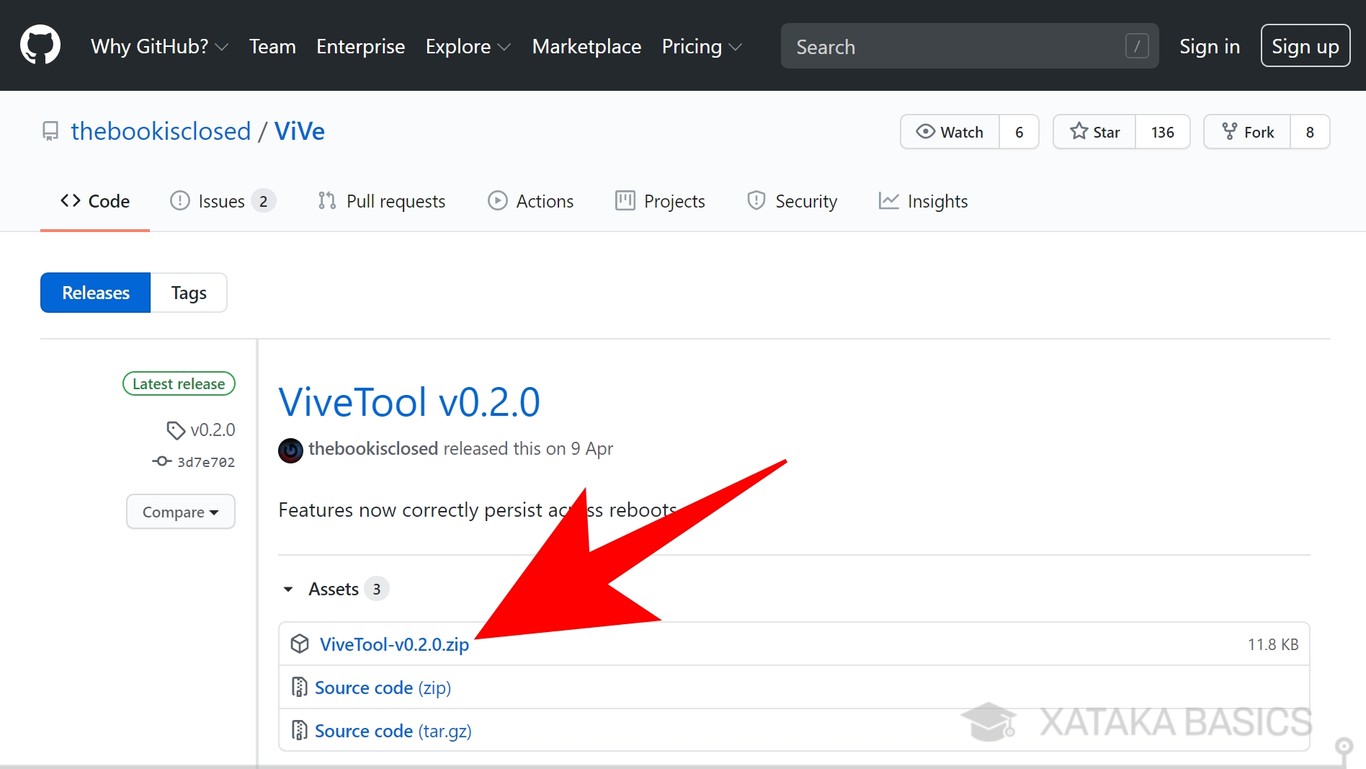Switch to Tags view
The image size is (1366, 769).
coord(188,293)
